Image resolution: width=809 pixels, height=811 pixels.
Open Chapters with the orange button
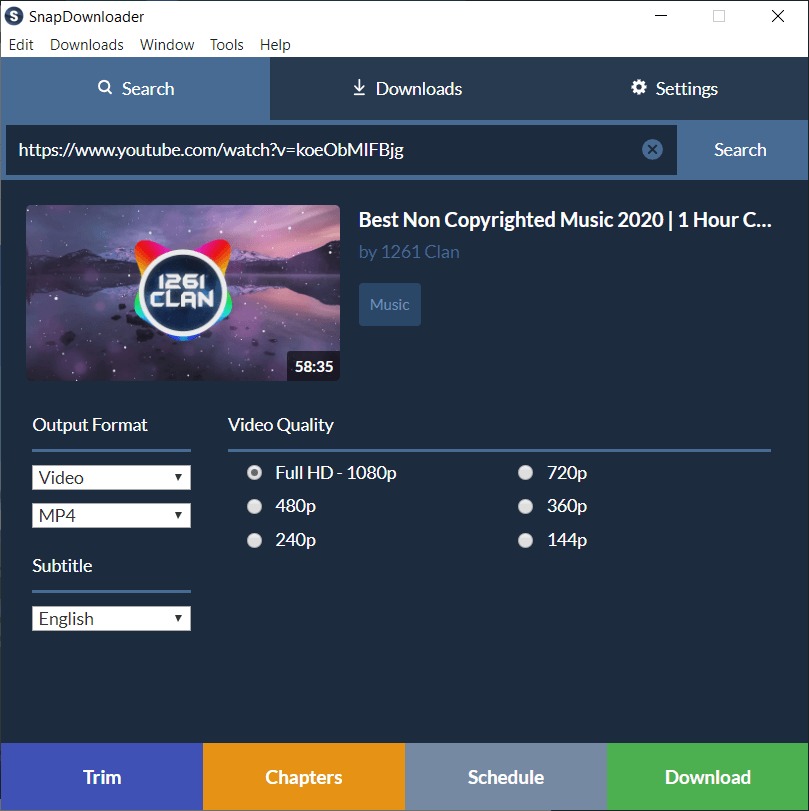[x=304, y=777]
